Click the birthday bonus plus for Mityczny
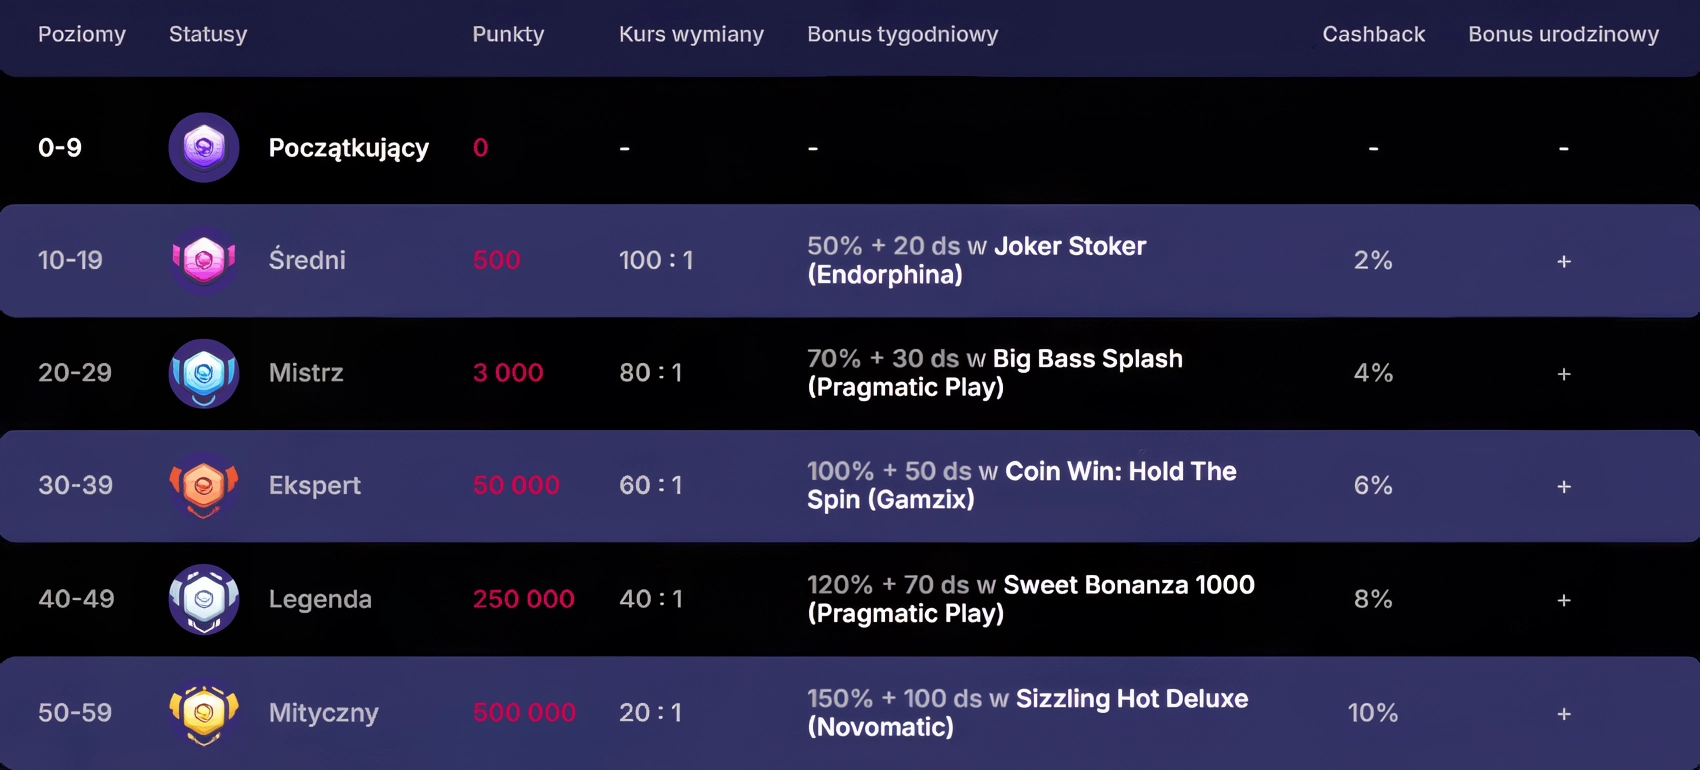 point(1564,714)
